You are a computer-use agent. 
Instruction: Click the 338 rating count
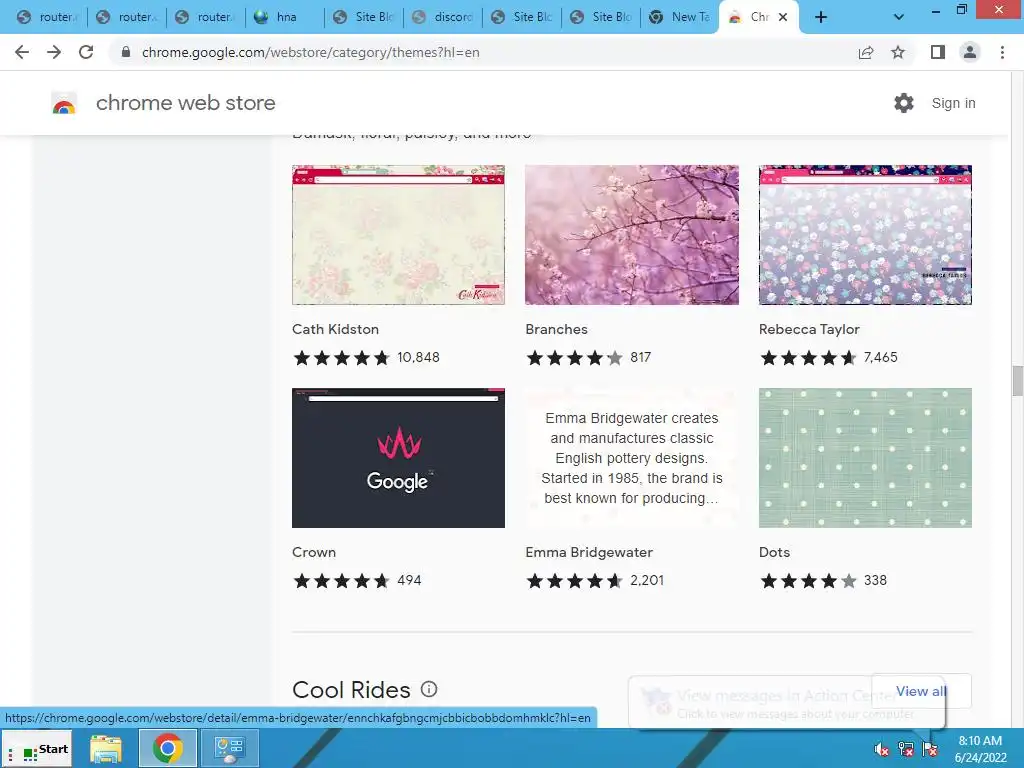[875, 580]
